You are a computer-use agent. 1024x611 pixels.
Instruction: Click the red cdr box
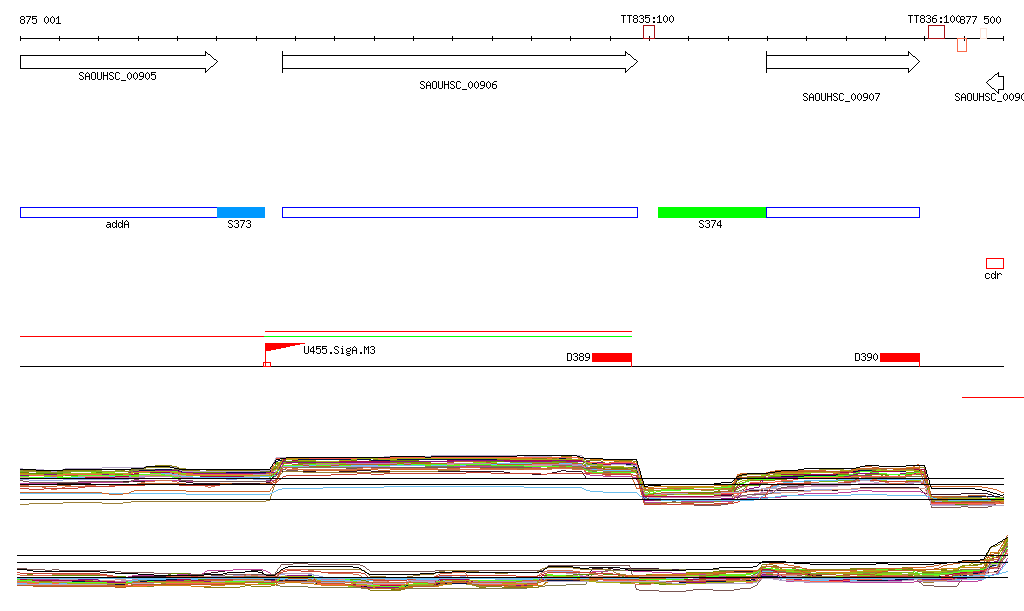[x=995, y=264]
